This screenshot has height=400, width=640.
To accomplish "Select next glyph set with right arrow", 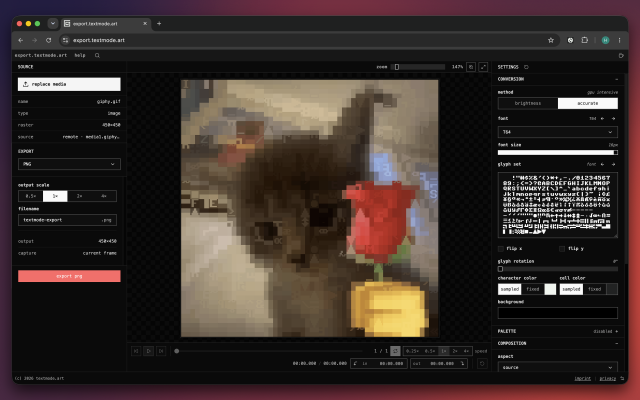I will click(613, 164).
